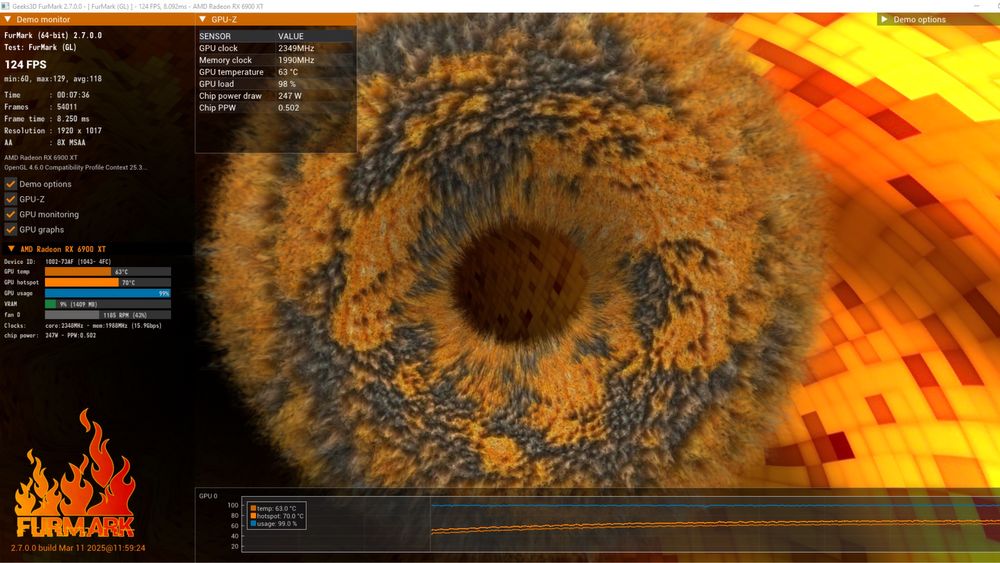This screenshot has height=563, width=1000.
Task: Click the VRAM usage bar
Action: click(x=108, y=304)
